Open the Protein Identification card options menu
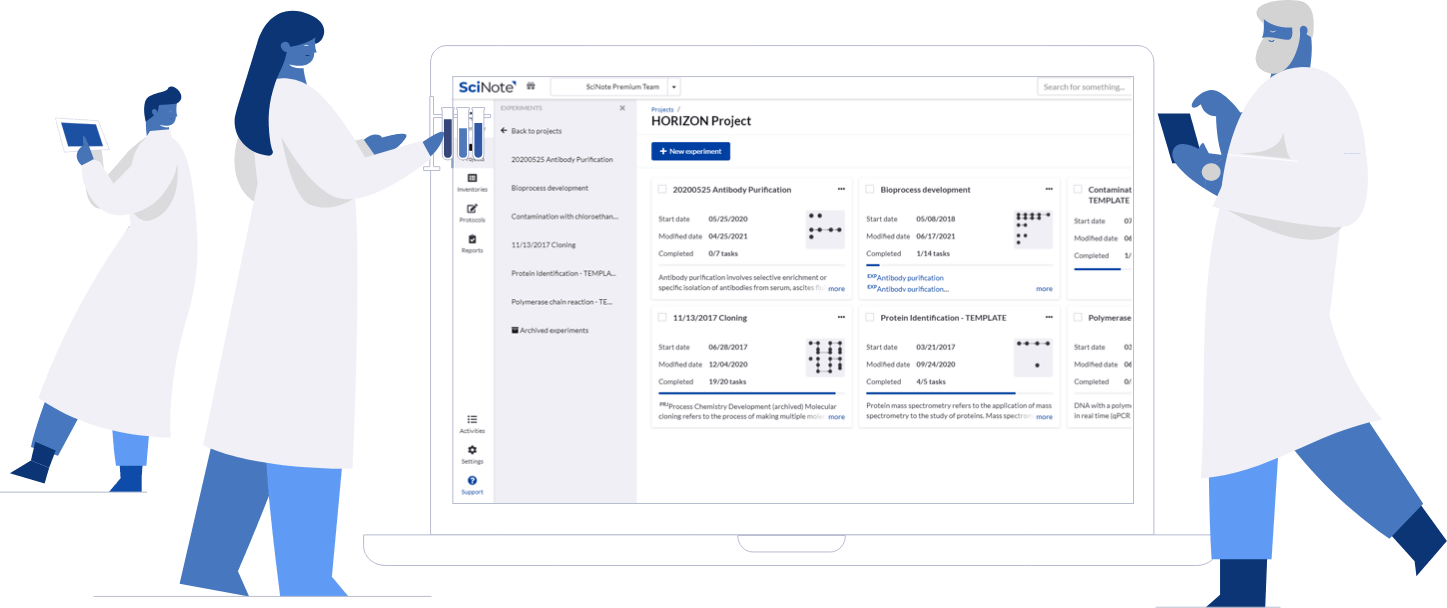The image size is (1447, 608). click(x=1049, y=317)
